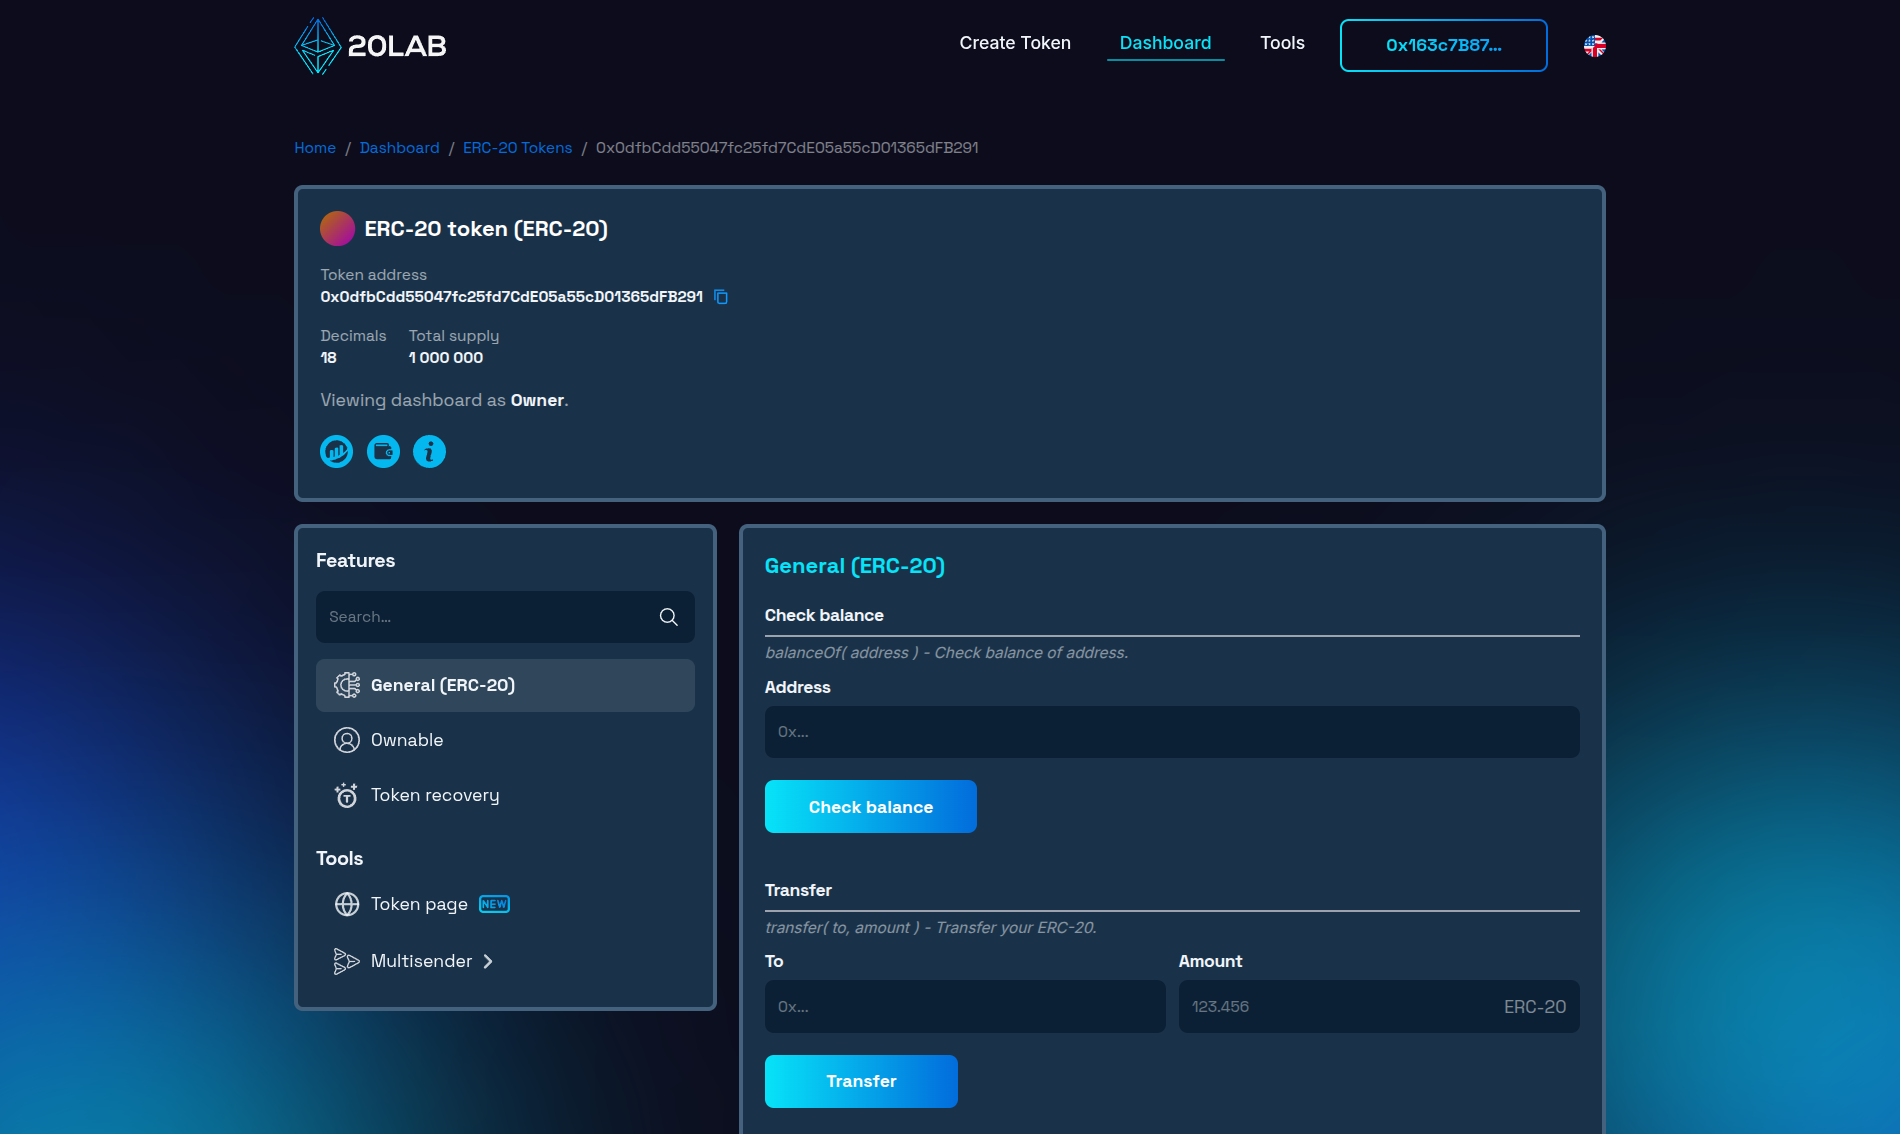
Task: Follow the ERC-20 Tokens breadcrumb link
Action: coord(517,148)
